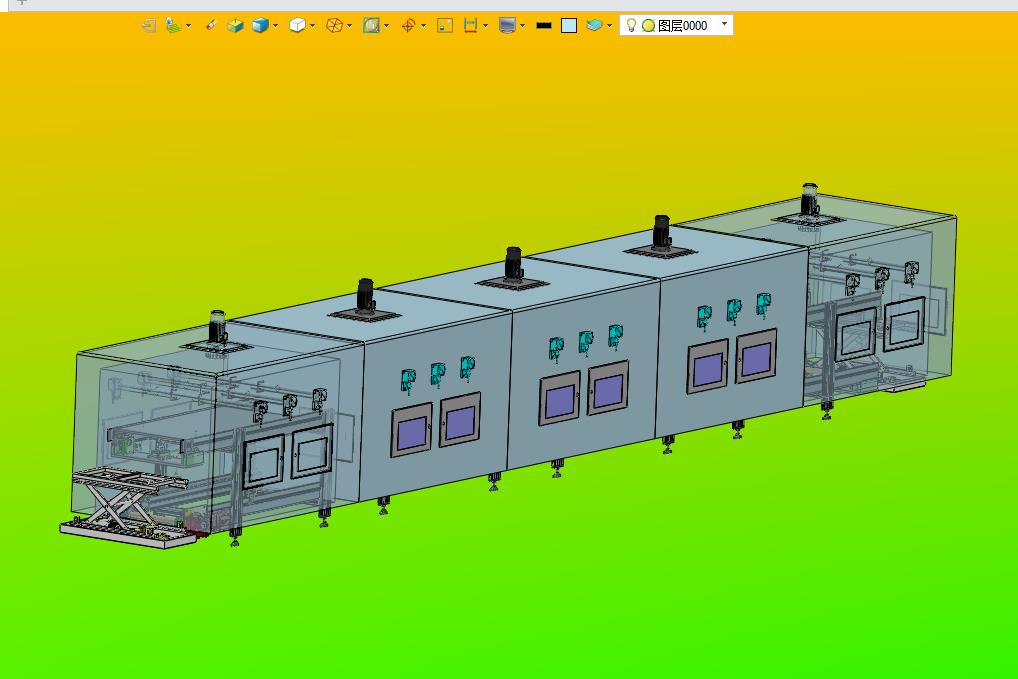The height and width of the screenshot is (679, 1018).
Task: Click the framed section view icon
Action: click(371, 25)
